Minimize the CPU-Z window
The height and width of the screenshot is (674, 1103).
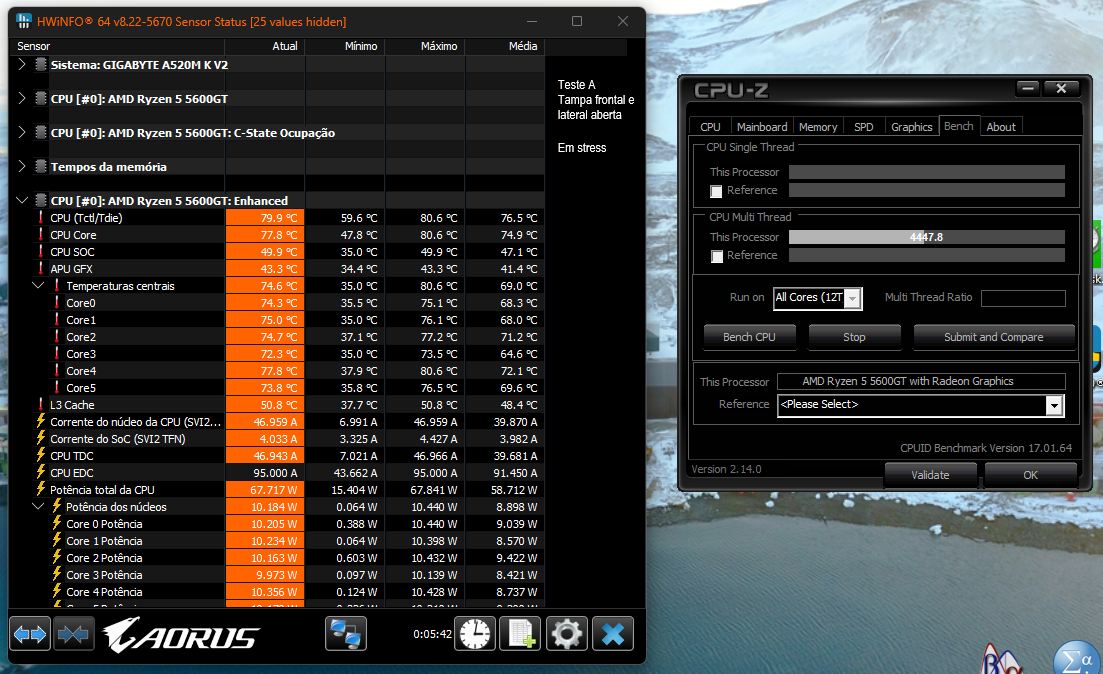(1028, 89)
